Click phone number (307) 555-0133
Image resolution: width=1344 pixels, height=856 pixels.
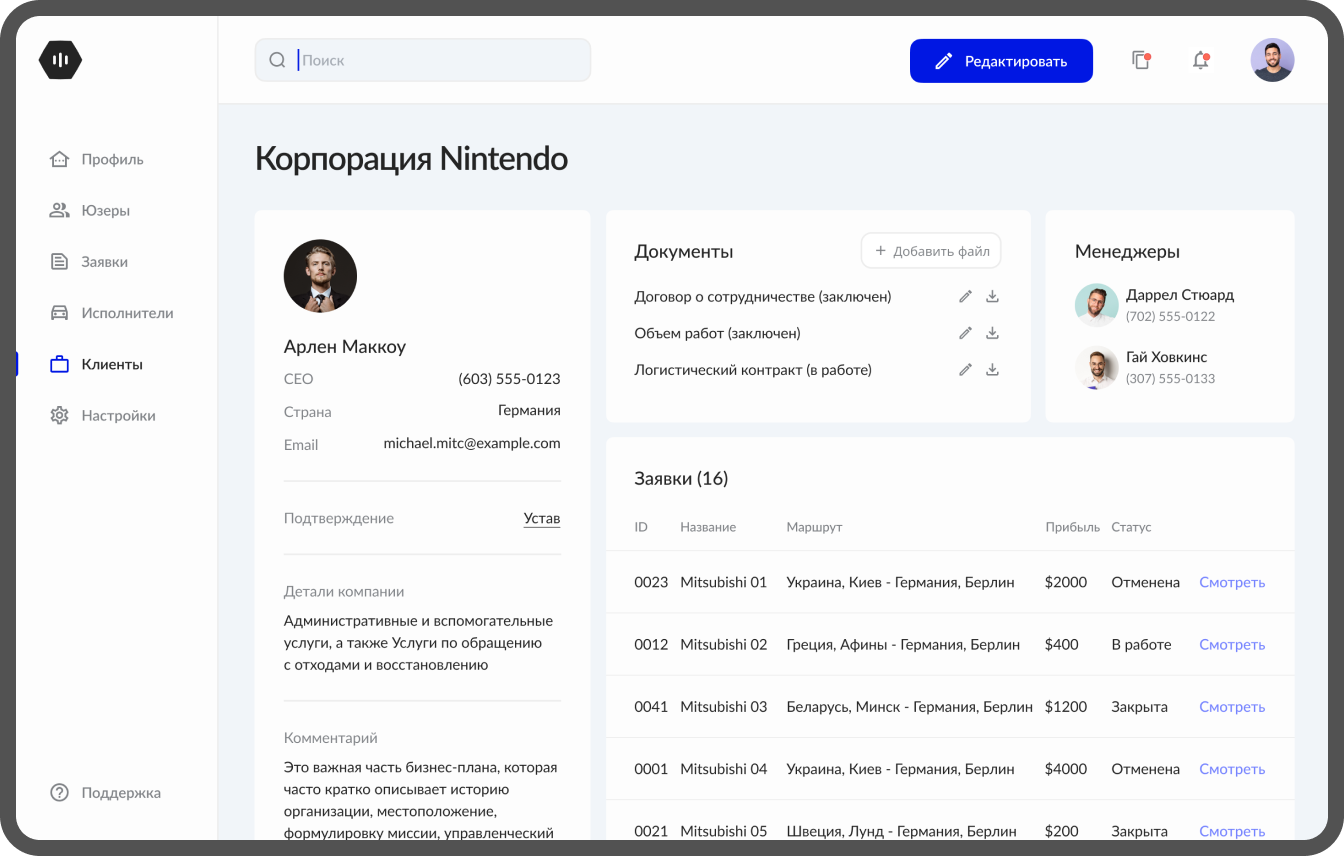tap(1171, 379)
